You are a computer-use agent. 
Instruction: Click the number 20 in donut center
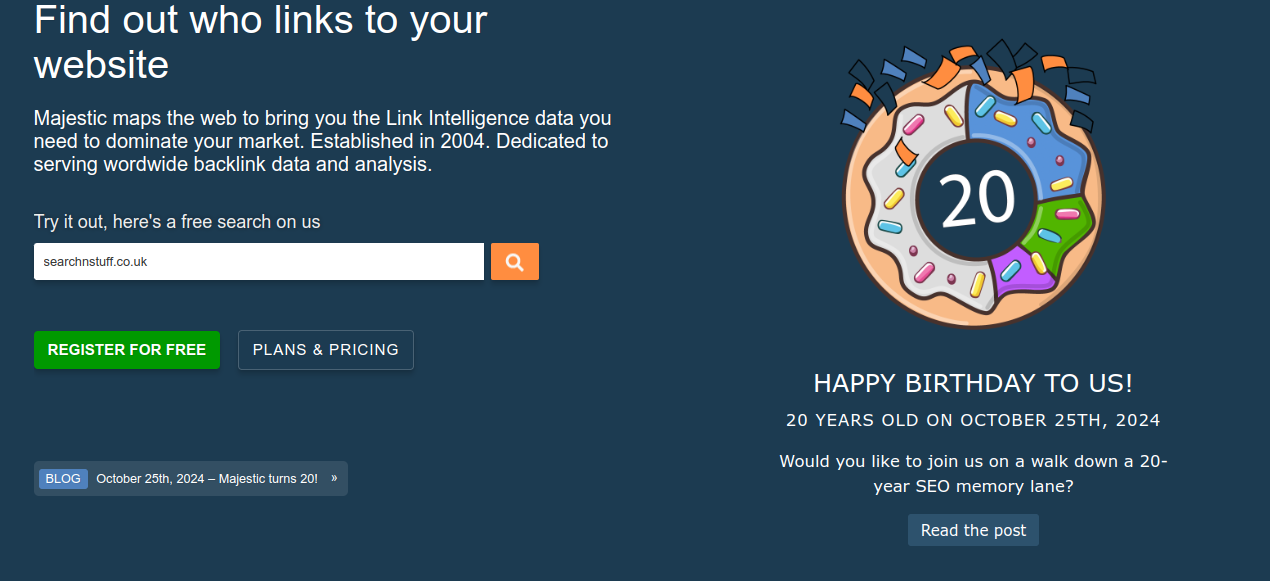(x=977, y=199)
